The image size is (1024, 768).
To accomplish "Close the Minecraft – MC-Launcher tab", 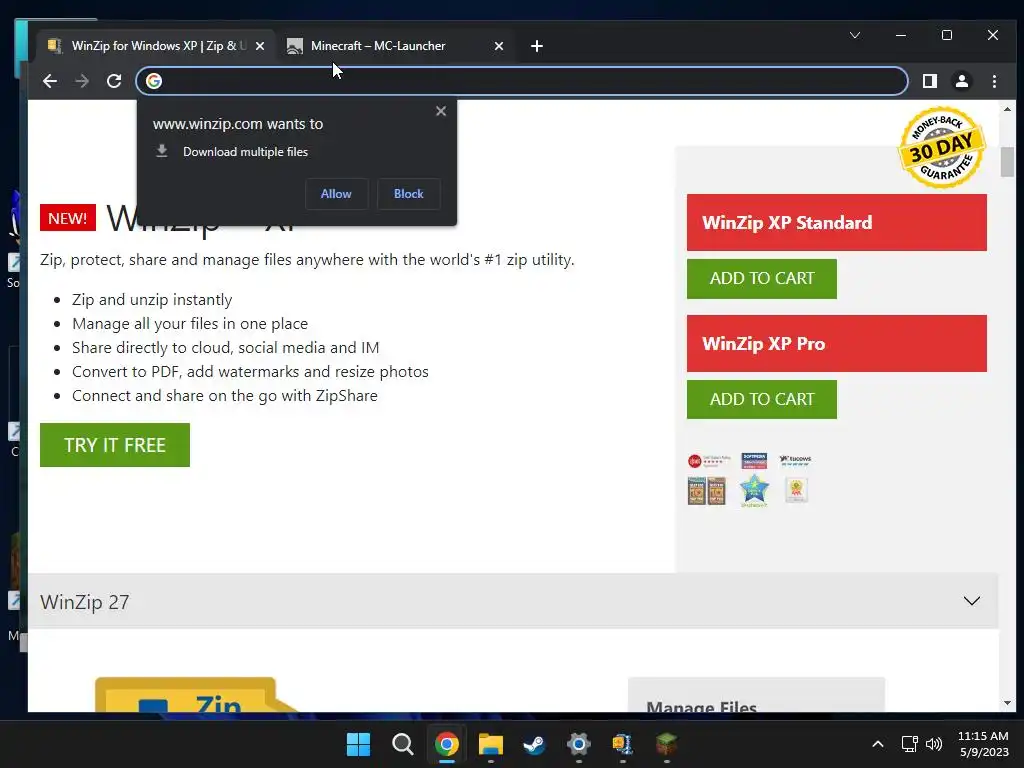I will click(x=499, y=46).
